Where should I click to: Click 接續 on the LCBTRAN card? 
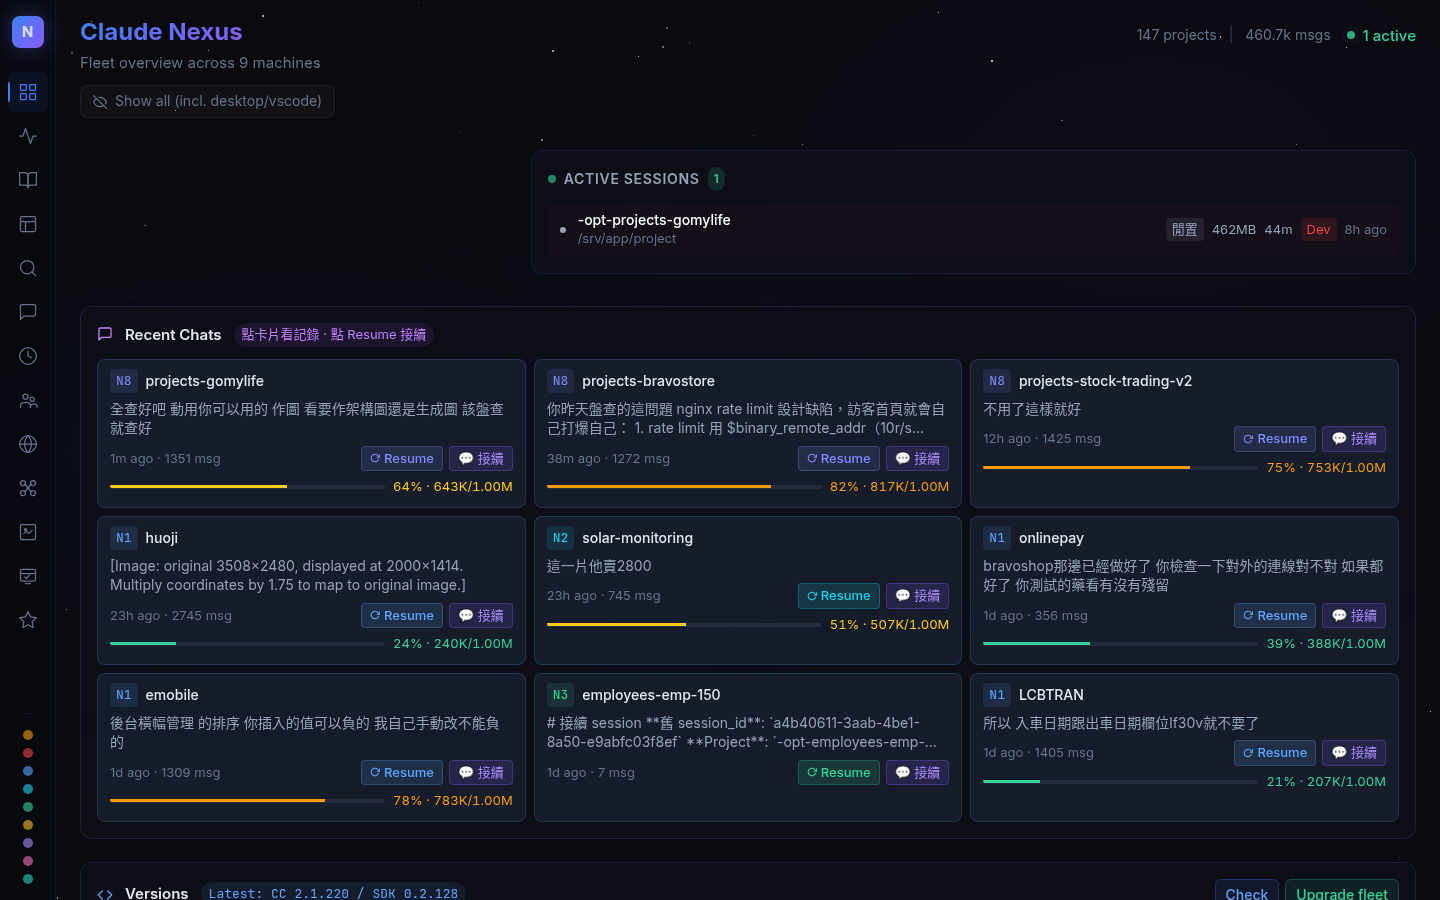1354,753
